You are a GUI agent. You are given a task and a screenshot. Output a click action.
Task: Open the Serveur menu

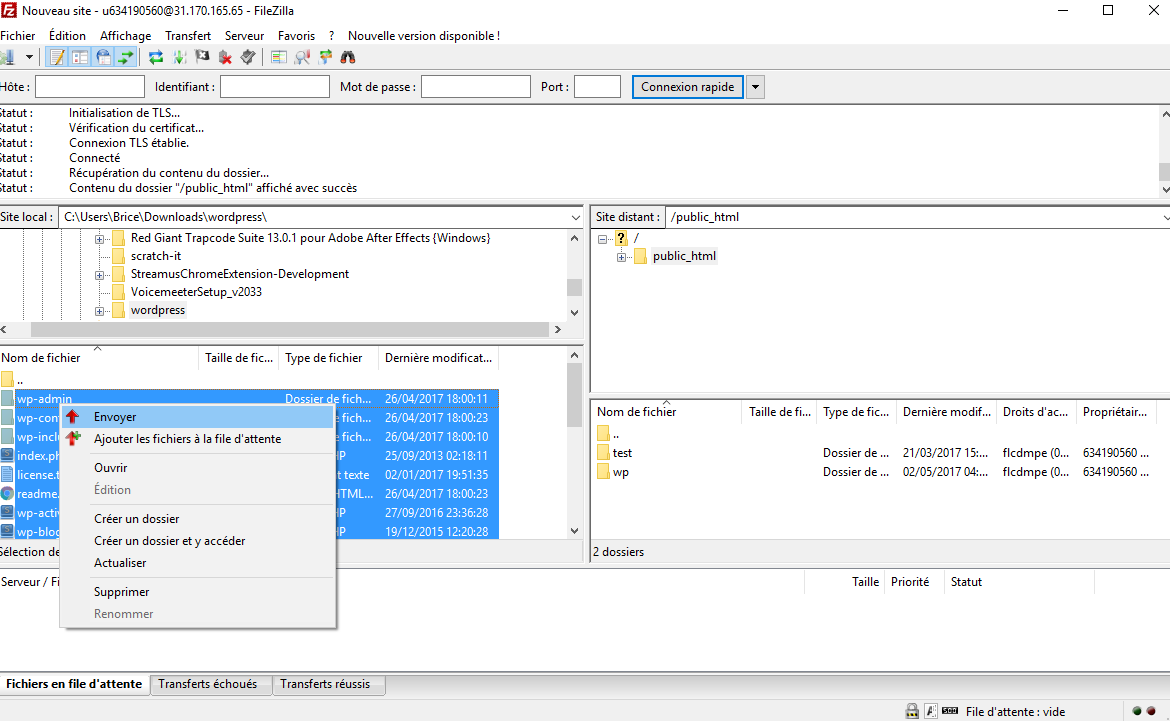(x=245, y=36)
